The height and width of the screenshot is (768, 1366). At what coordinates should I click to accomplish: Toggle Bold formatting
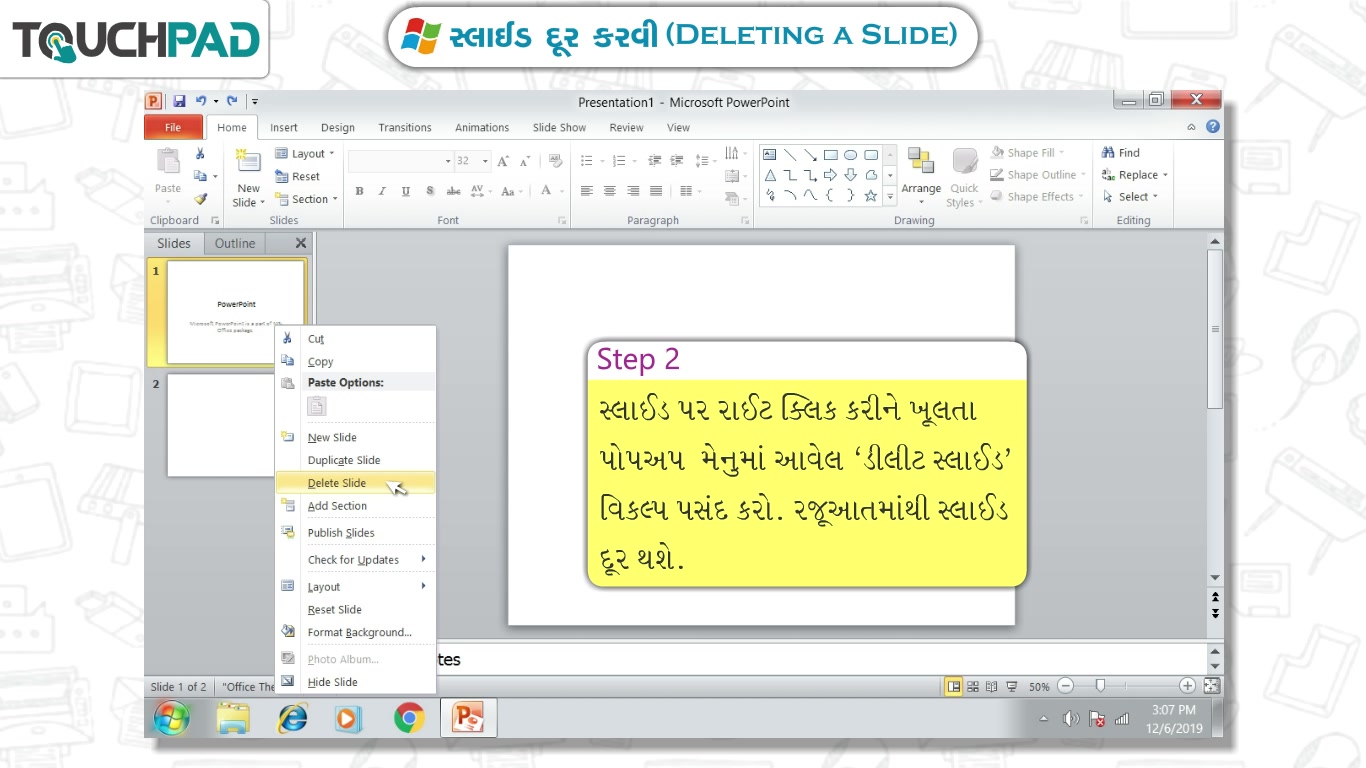(x=359, y=191)
